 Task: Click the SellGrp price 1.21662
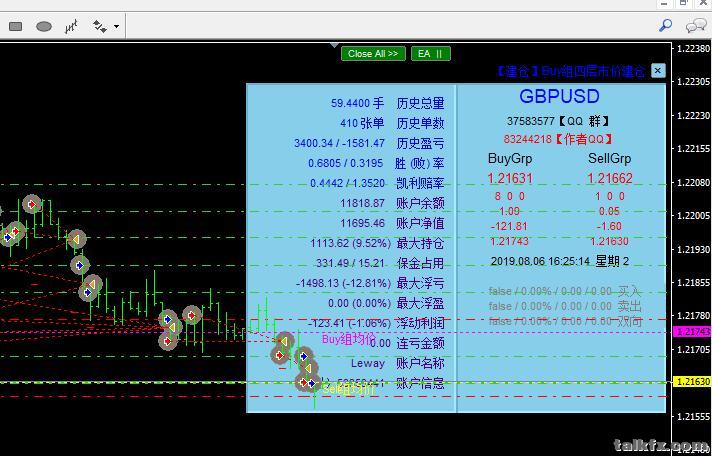pos(609,178)
